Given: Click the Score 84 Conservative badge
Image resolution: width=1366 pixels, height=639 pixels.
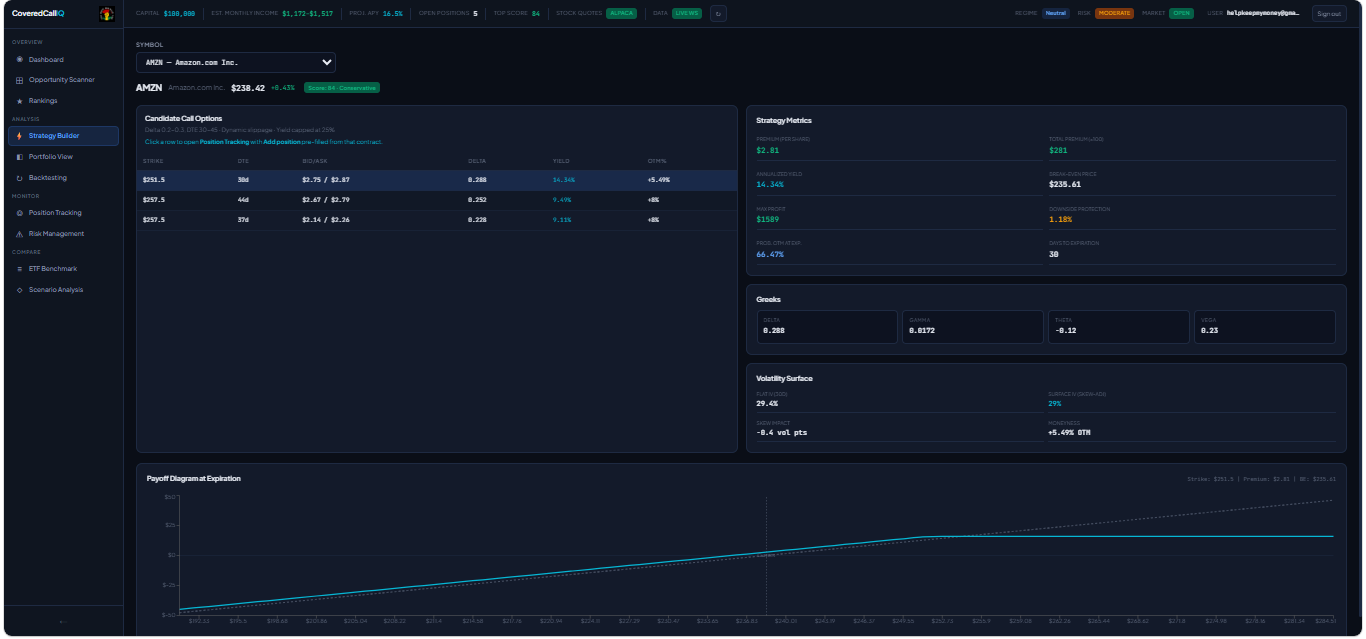Looking at the screenshot, I should (x=342, y=88).
